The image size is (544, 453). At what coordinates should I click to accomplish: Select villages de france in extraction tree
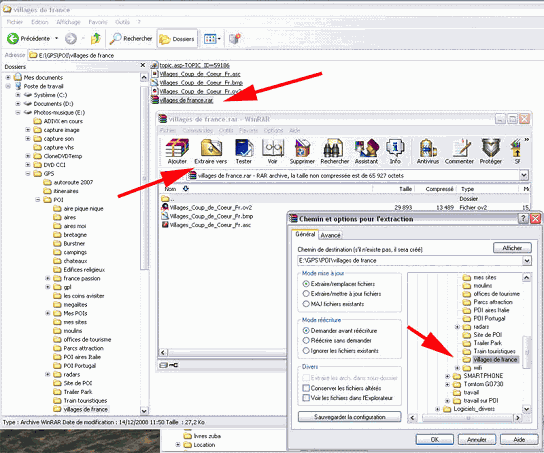click(495, 360)
